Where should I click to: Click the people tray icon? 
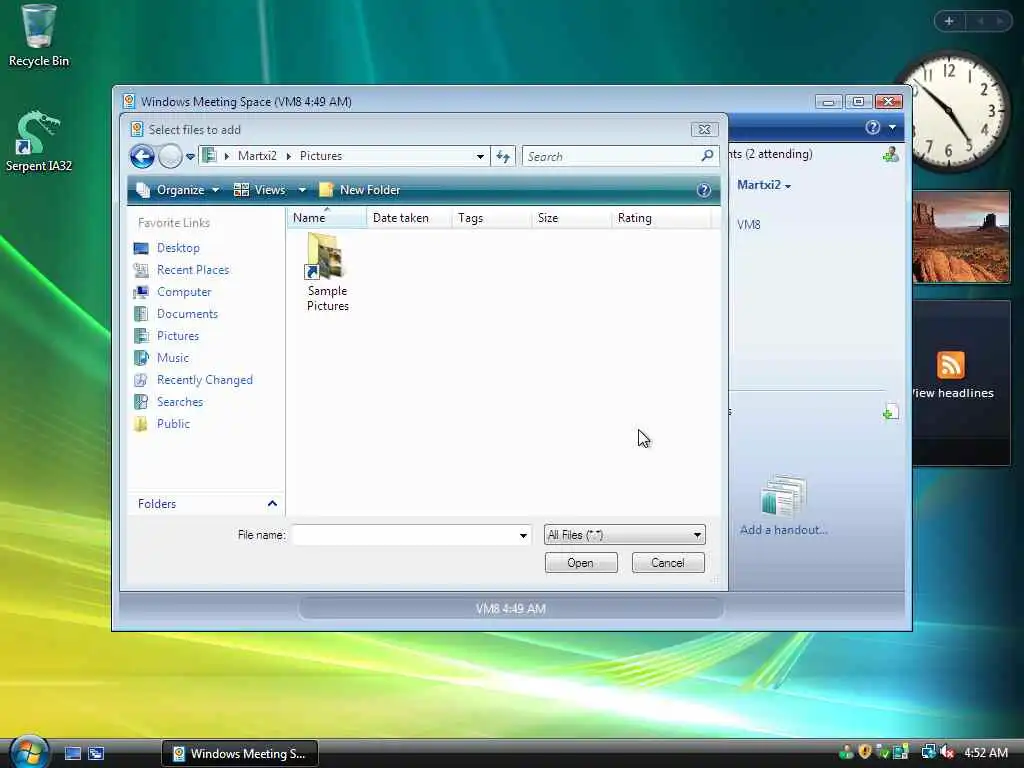pyautogui.click(x=846, y=752)
